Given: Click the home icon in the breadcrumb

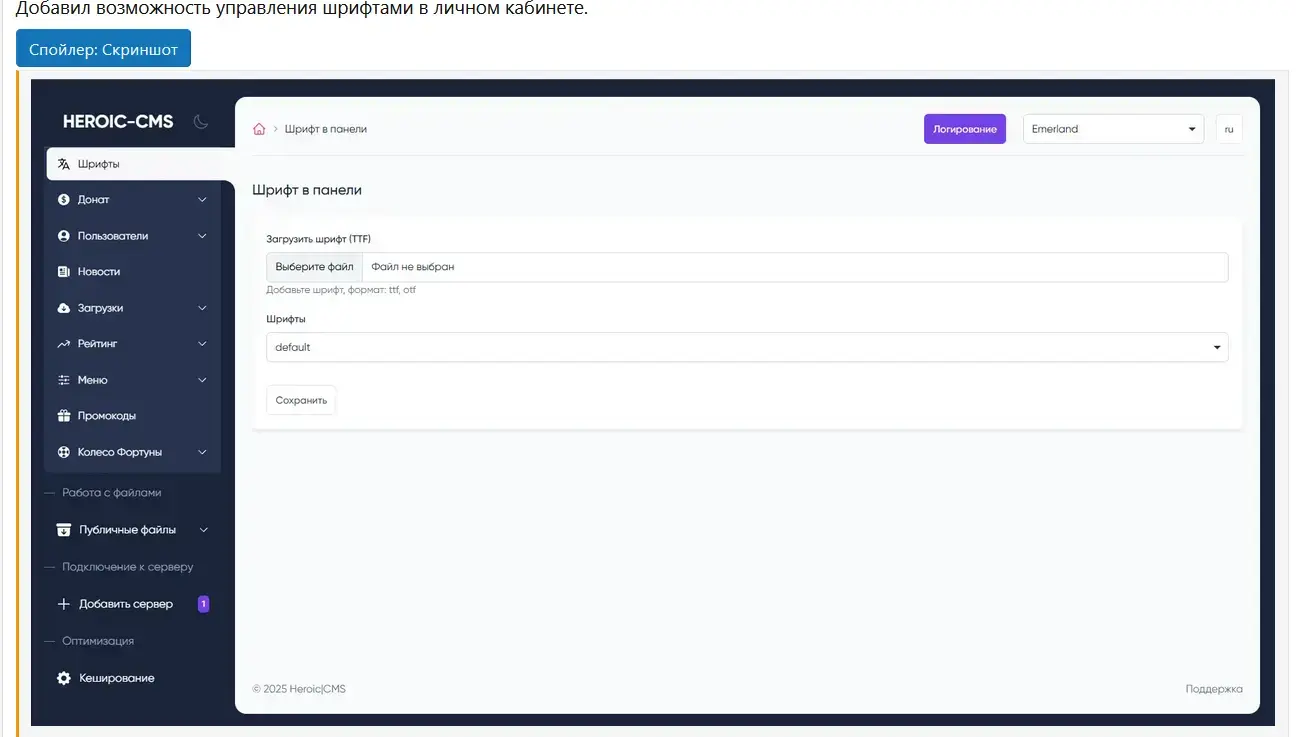Looking at the screenshot, I should (x=259, y=129).
